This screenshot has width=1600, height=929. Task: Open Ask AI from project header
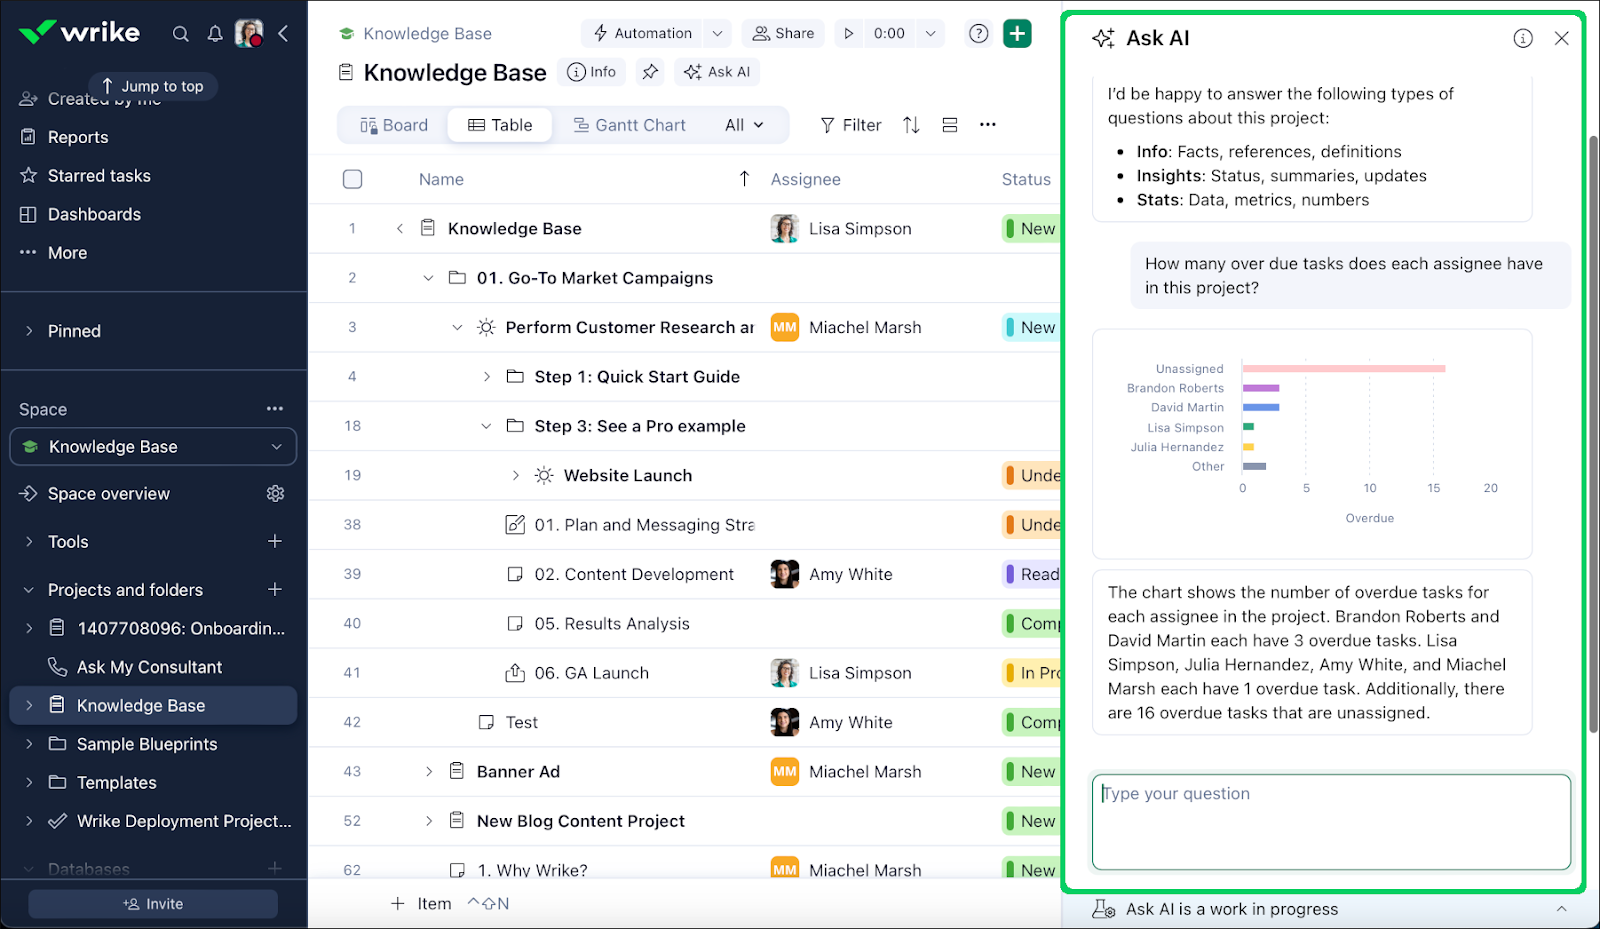click(x=717, y=72)
